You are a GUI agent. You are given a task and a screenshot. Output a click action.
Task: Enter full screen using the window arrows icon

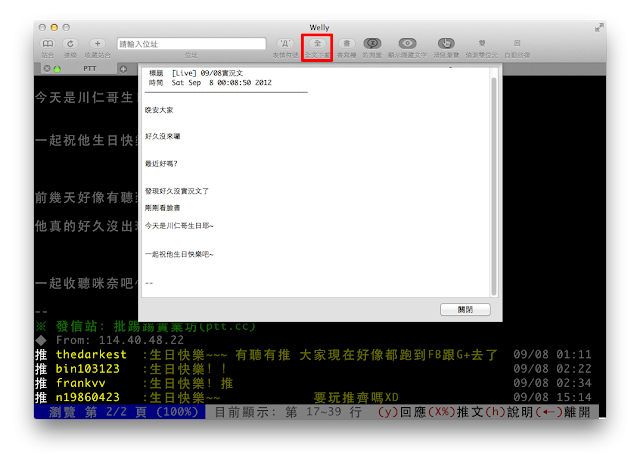point(599,27)
